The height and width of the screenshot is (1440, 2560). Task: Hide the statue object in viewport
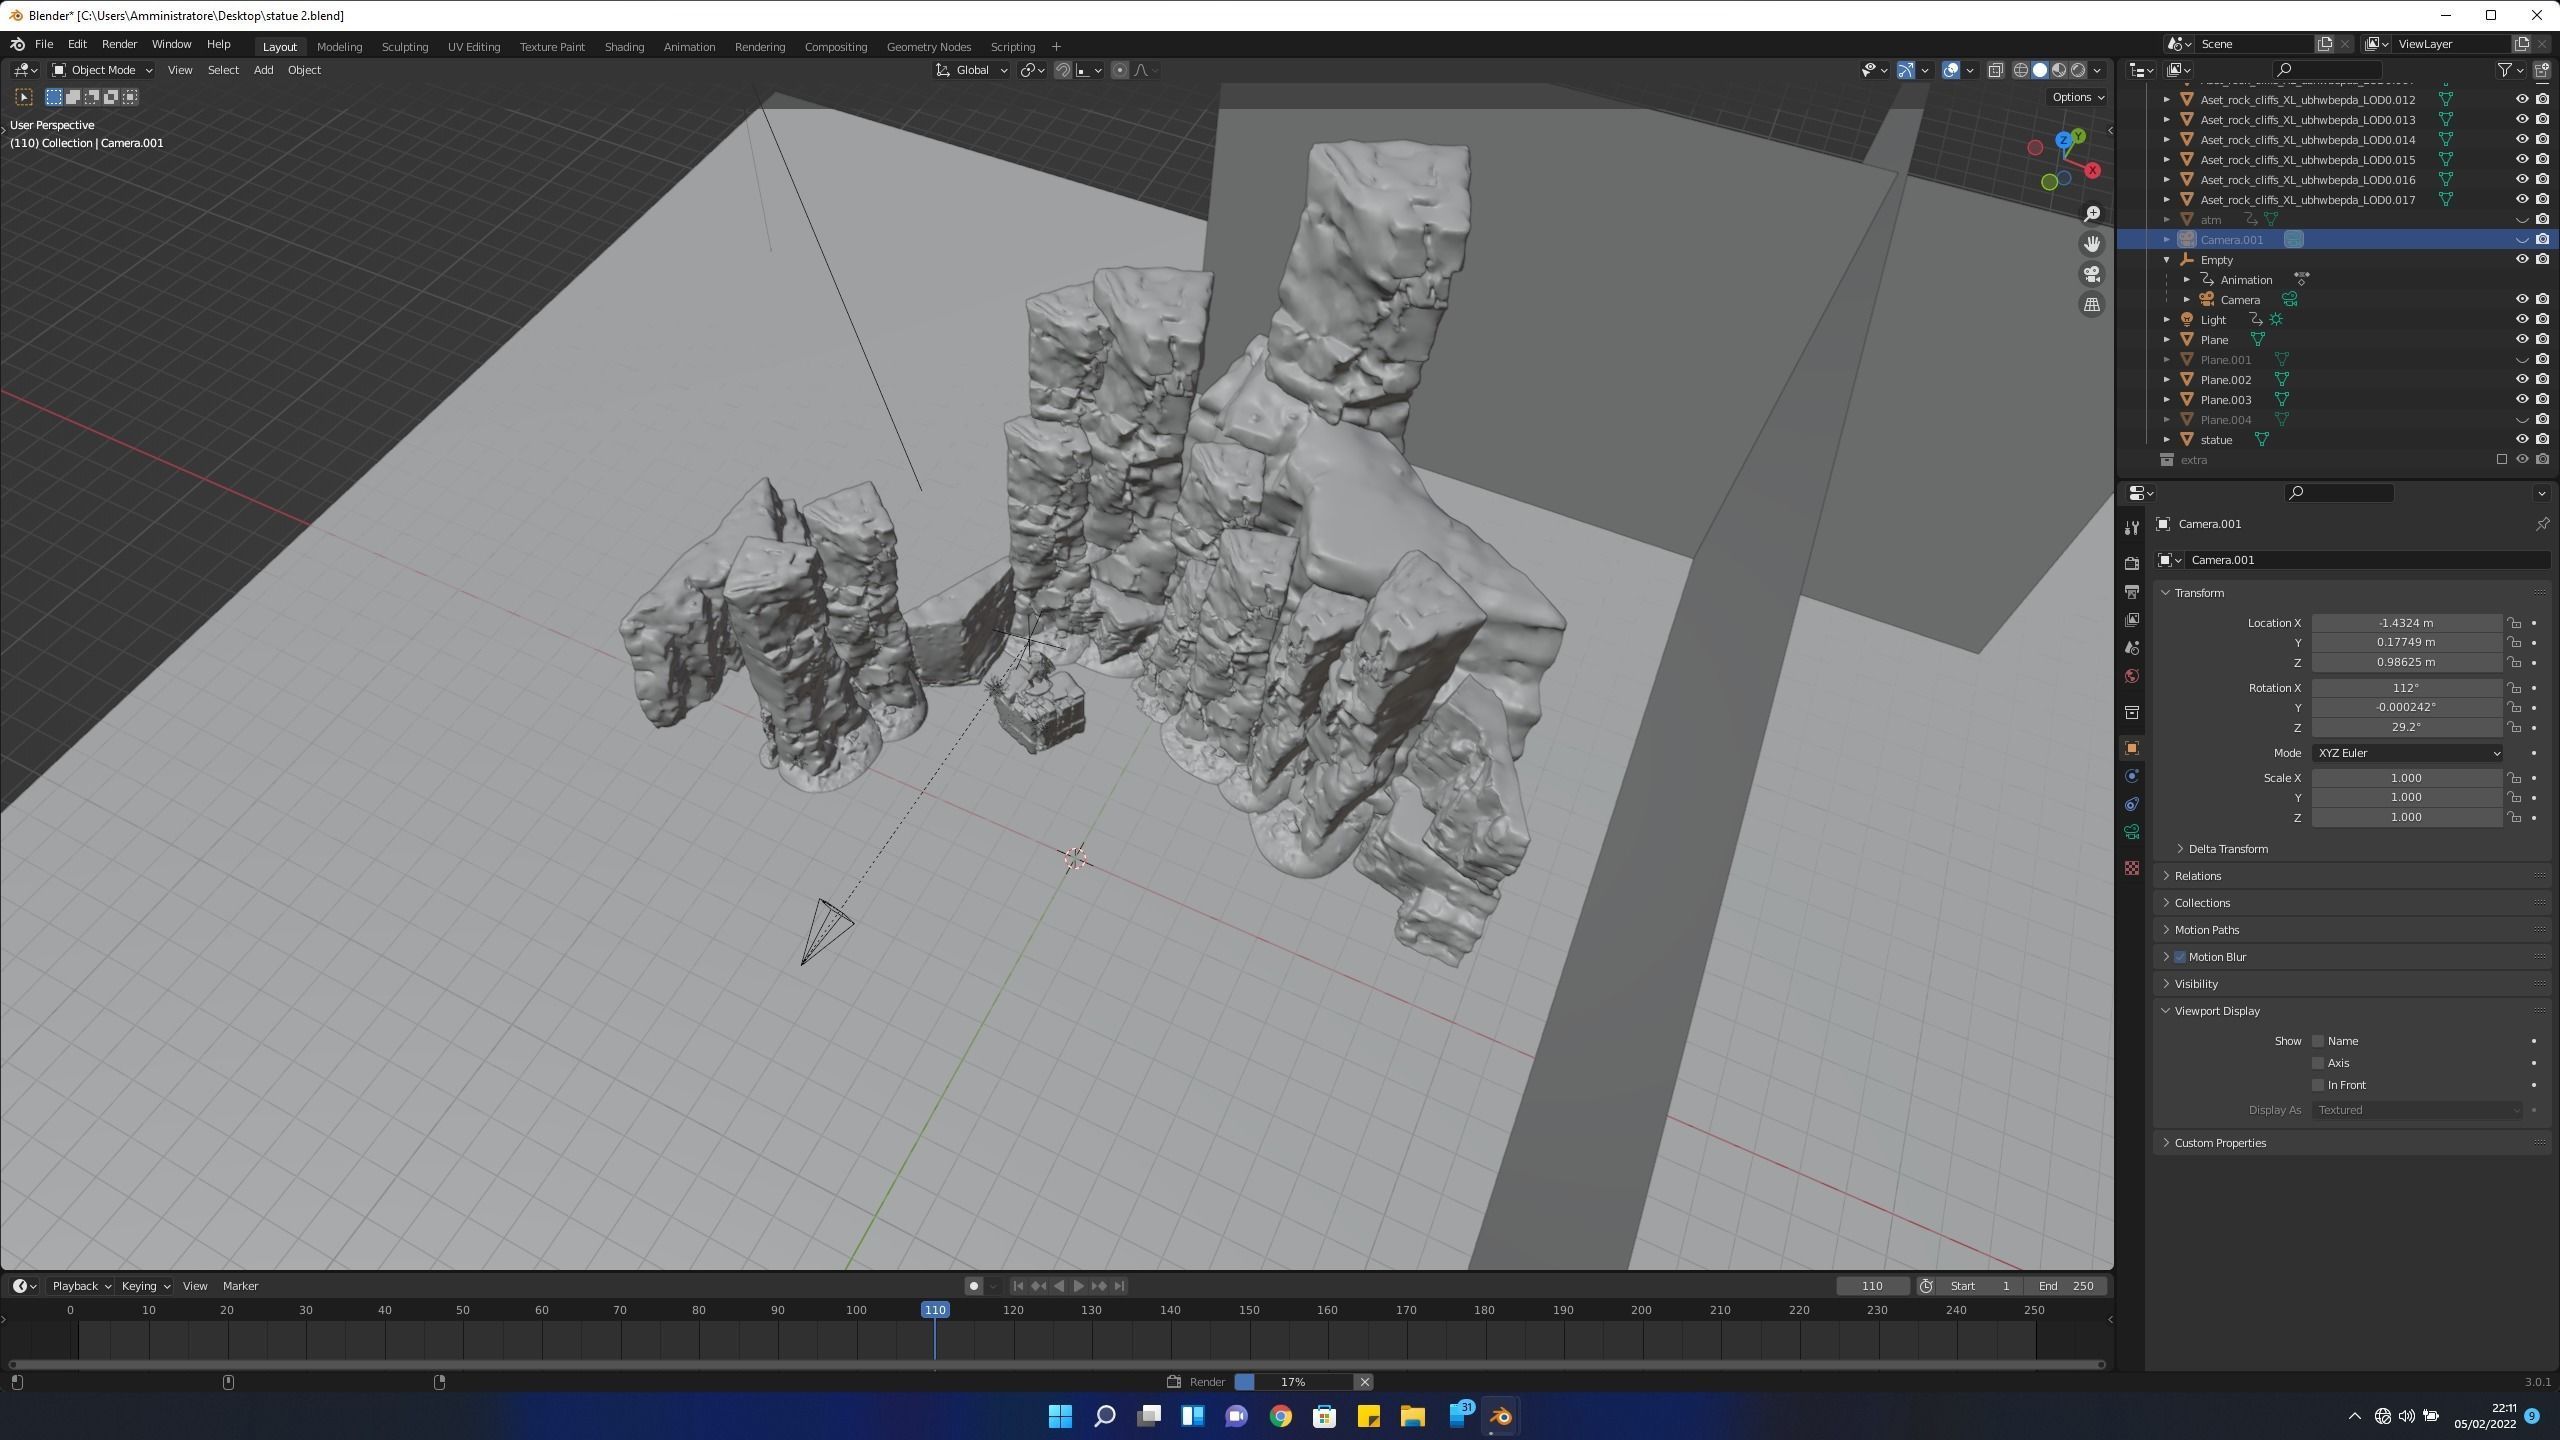point(2521,440)
